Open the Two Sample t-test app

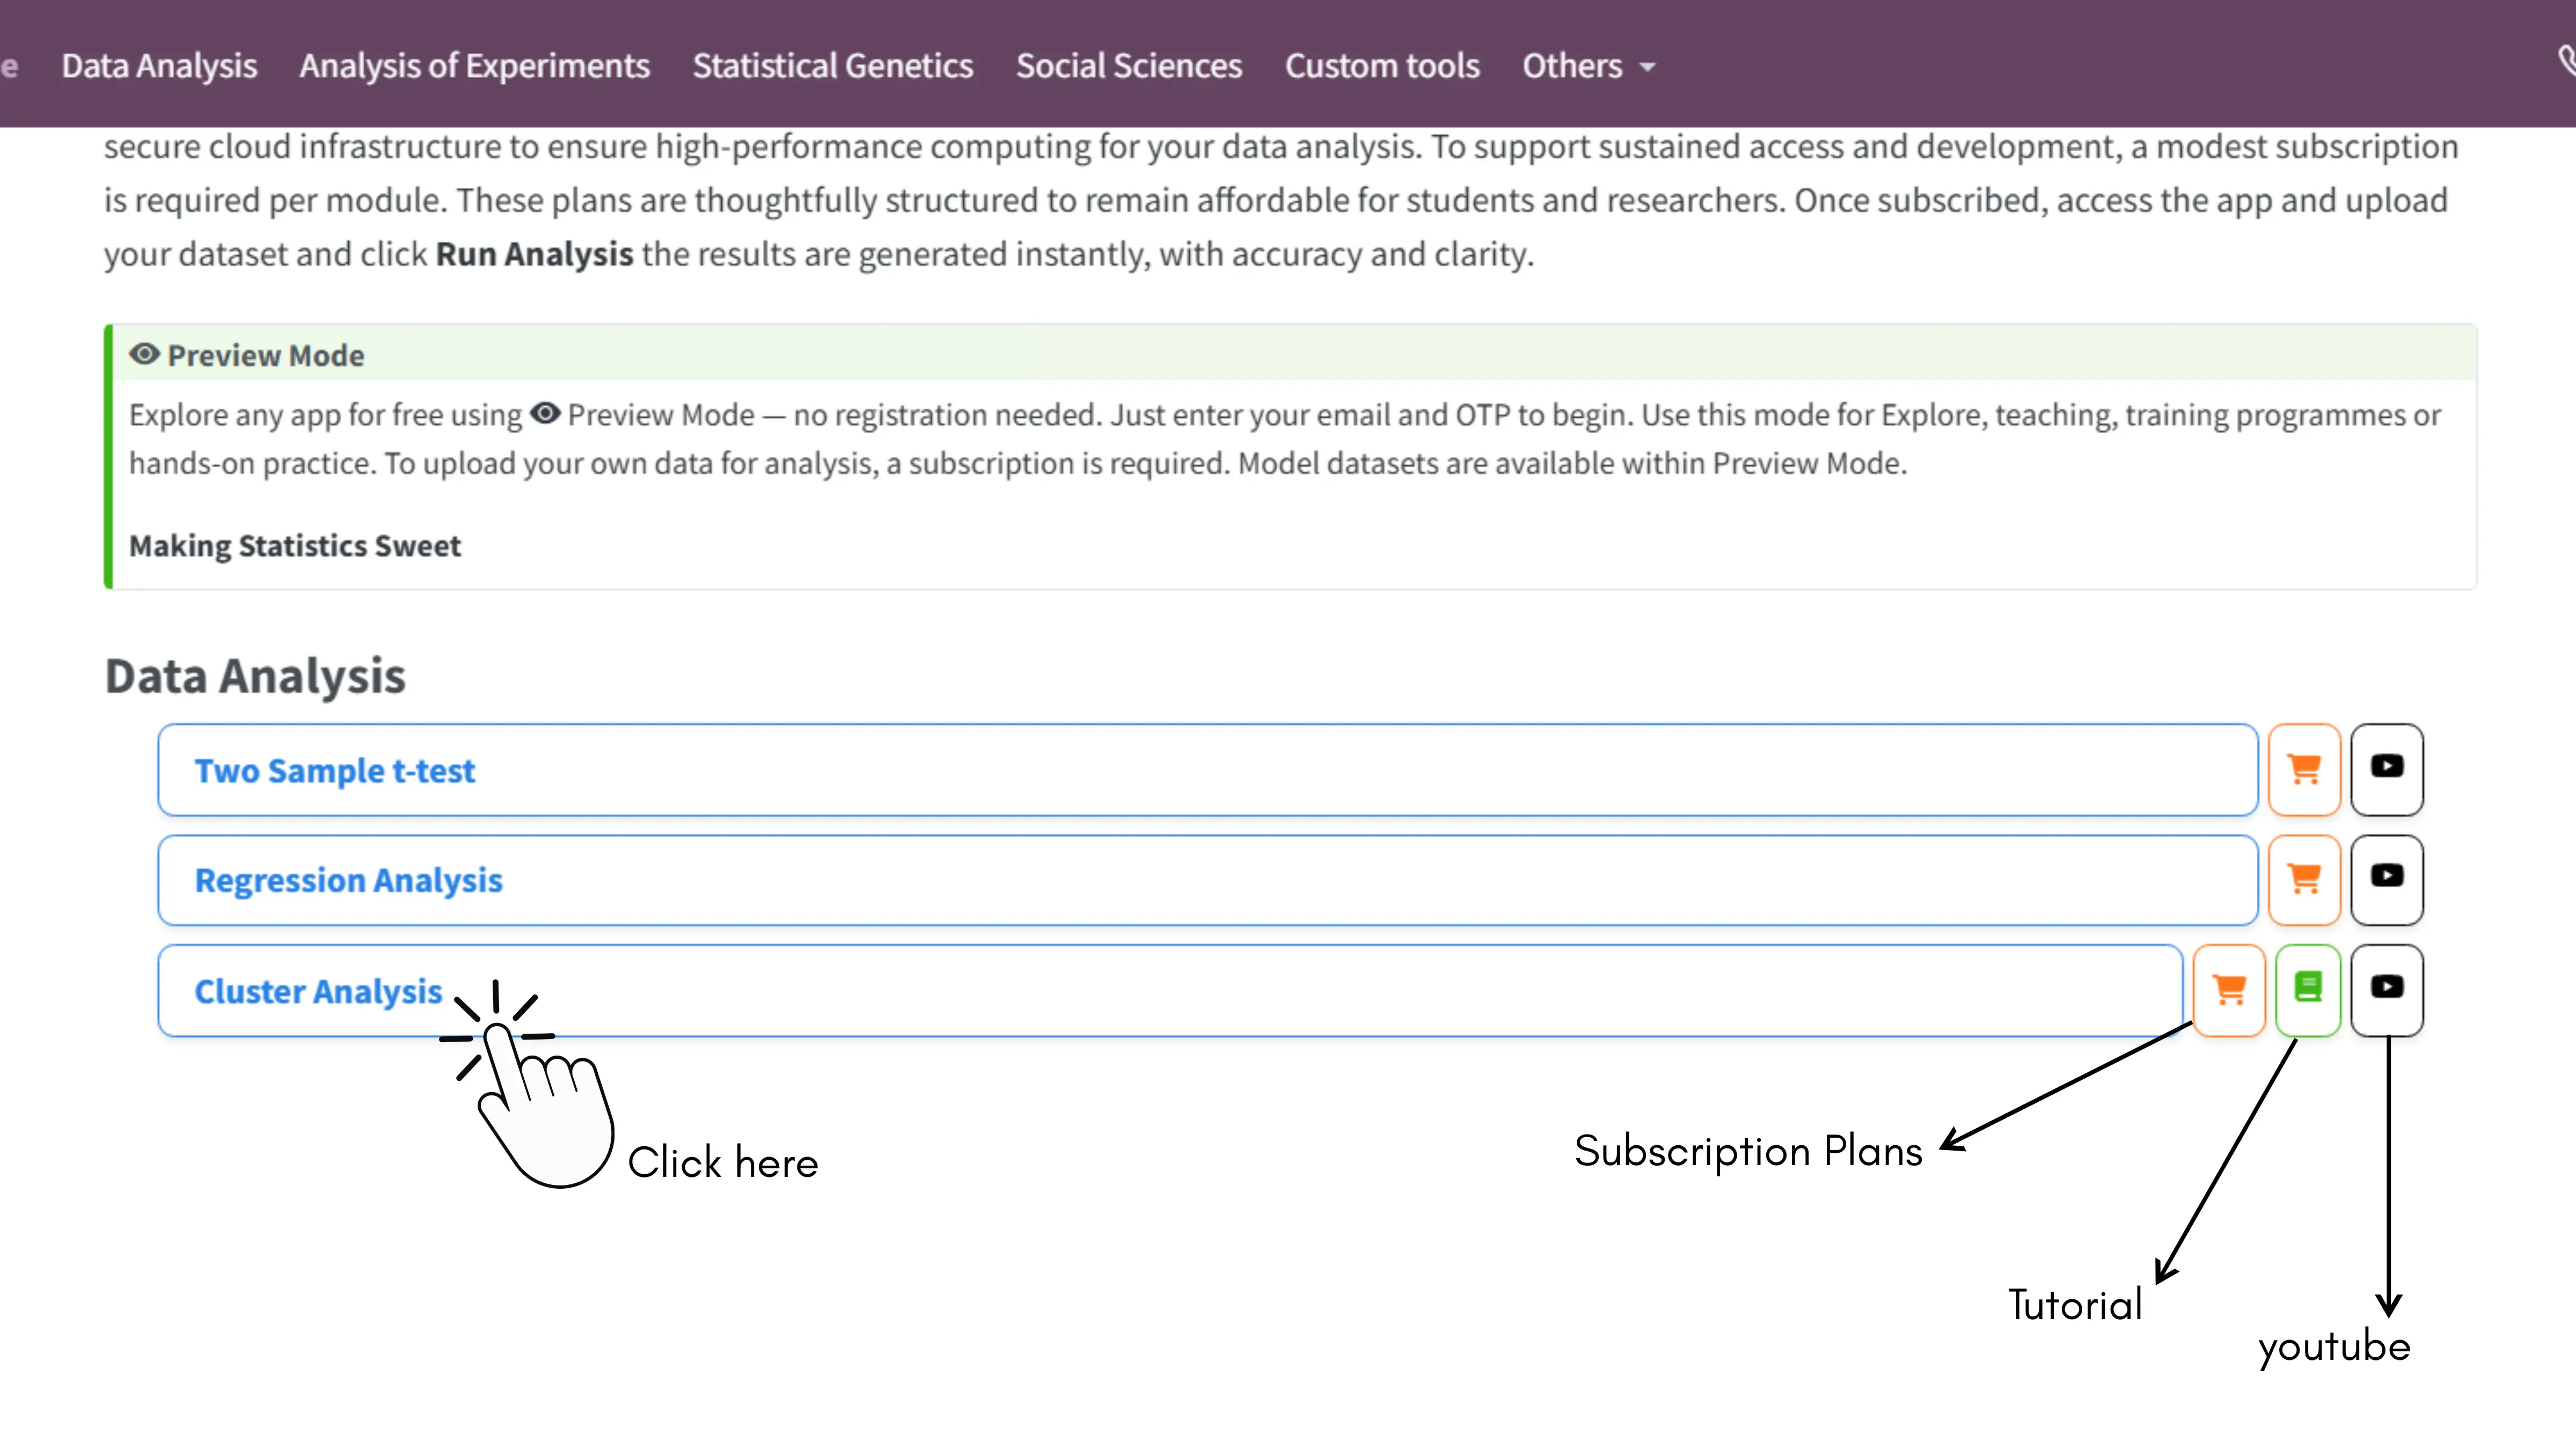[334, 770]
